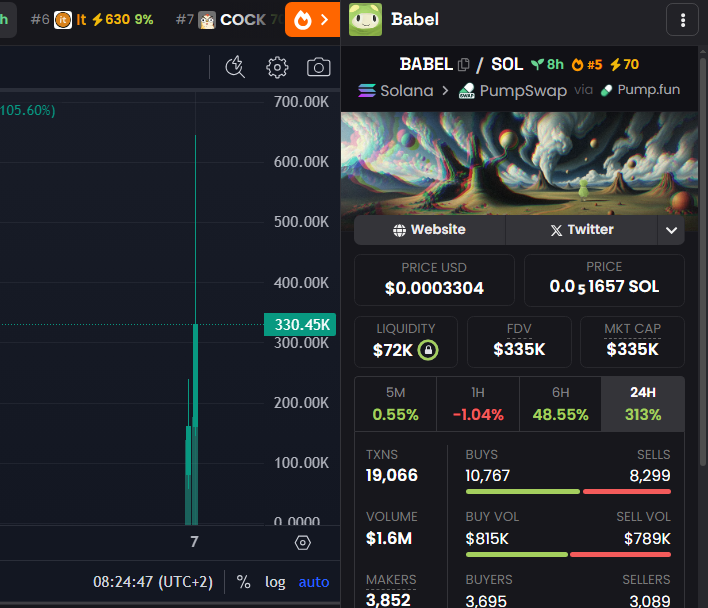Click the Pump.fun pill icon
The image size is (708, 608).
point(606,91)
